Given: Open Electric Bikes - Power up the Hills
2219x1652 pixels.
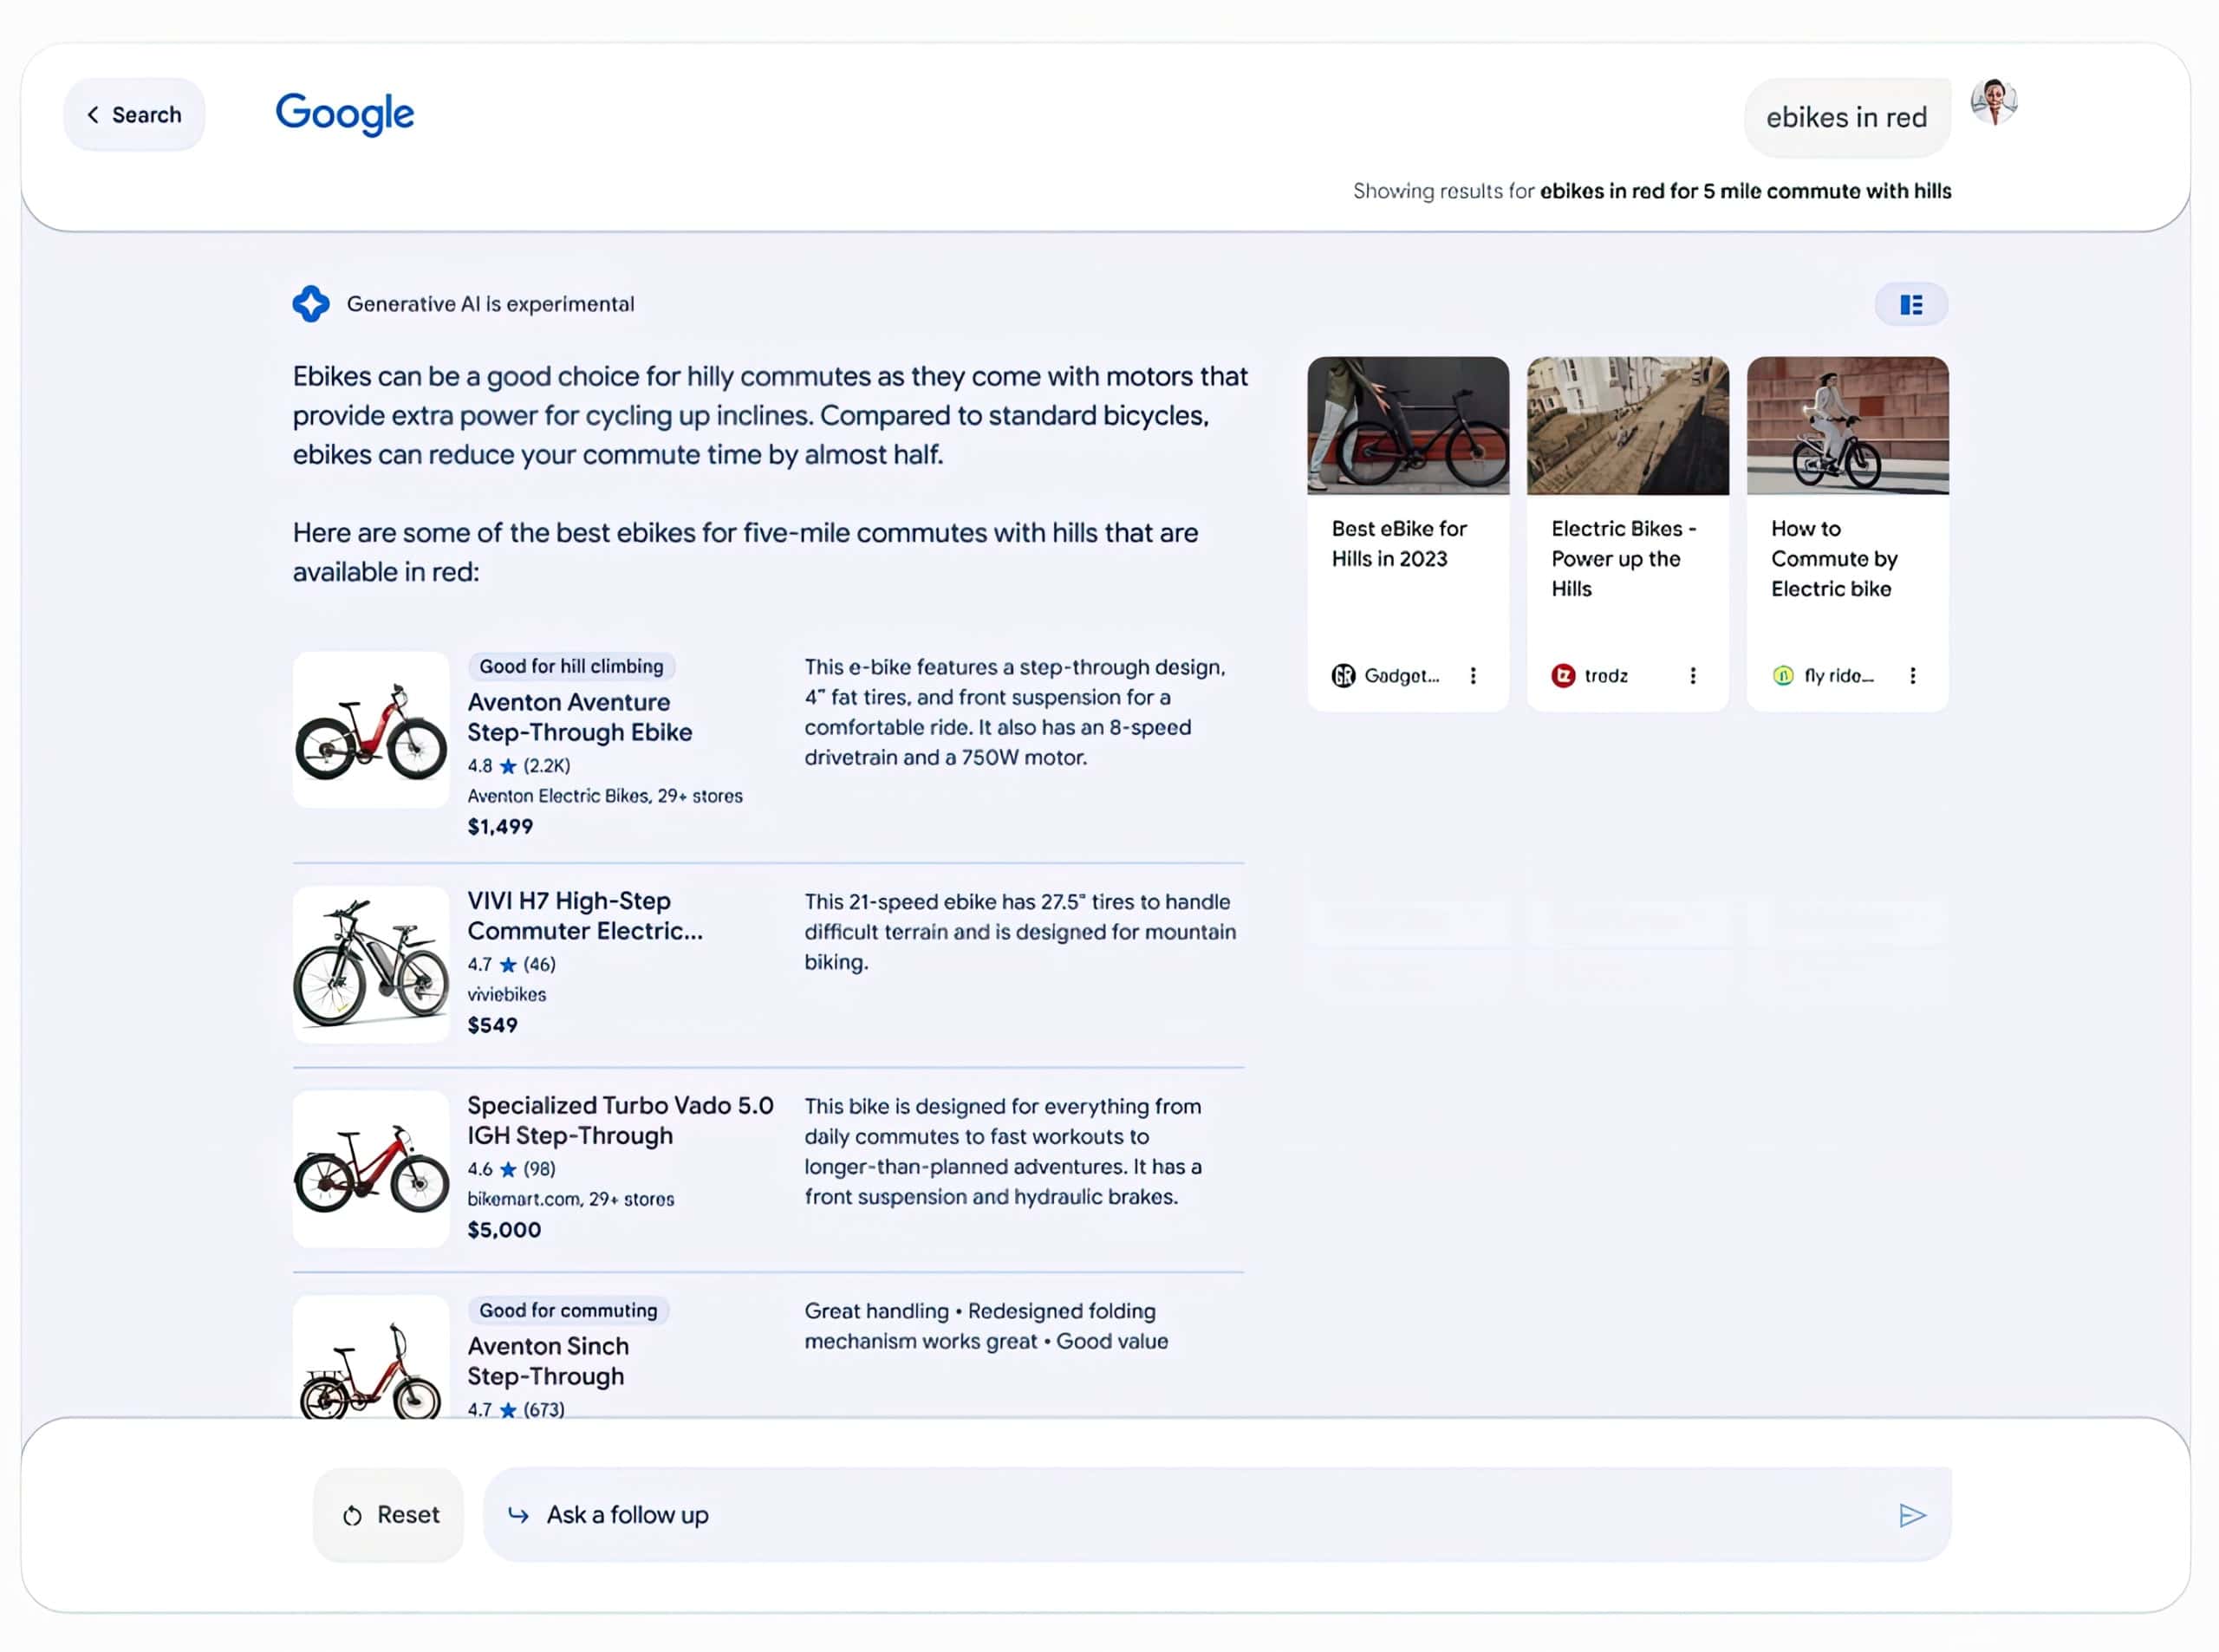Looking at the screenshot, I should (x=1623, y=558).
